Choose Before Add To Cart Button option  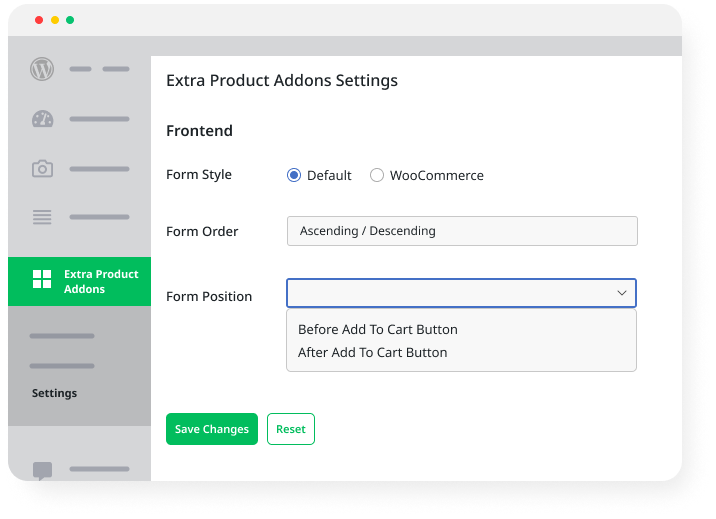pos(378,330)
